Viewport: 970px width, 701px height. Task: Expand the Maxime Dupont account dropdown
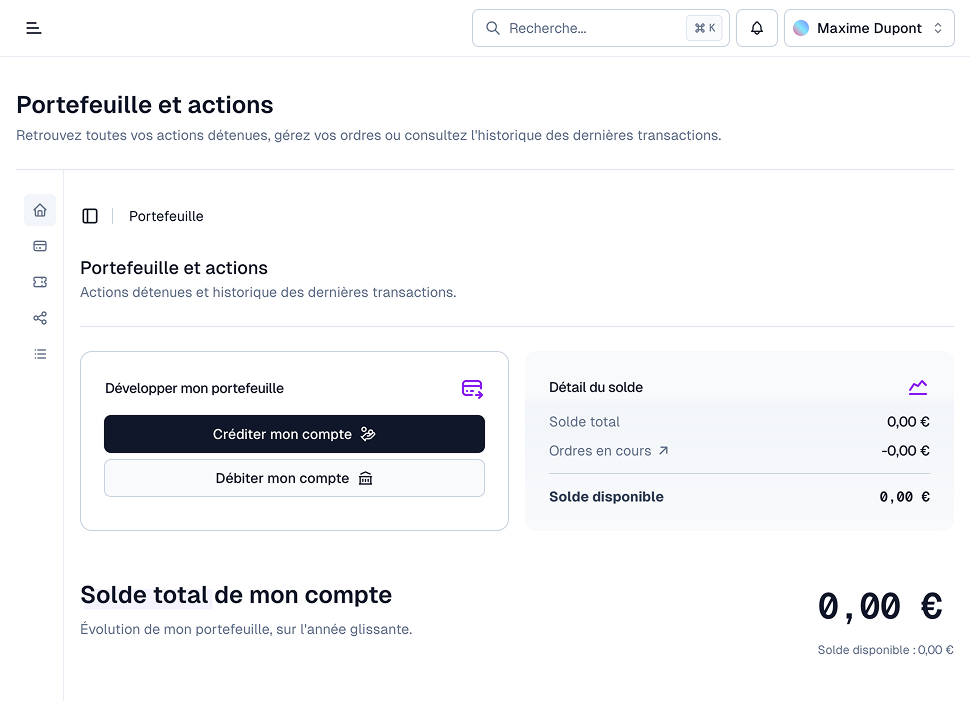tap(937, 28)
